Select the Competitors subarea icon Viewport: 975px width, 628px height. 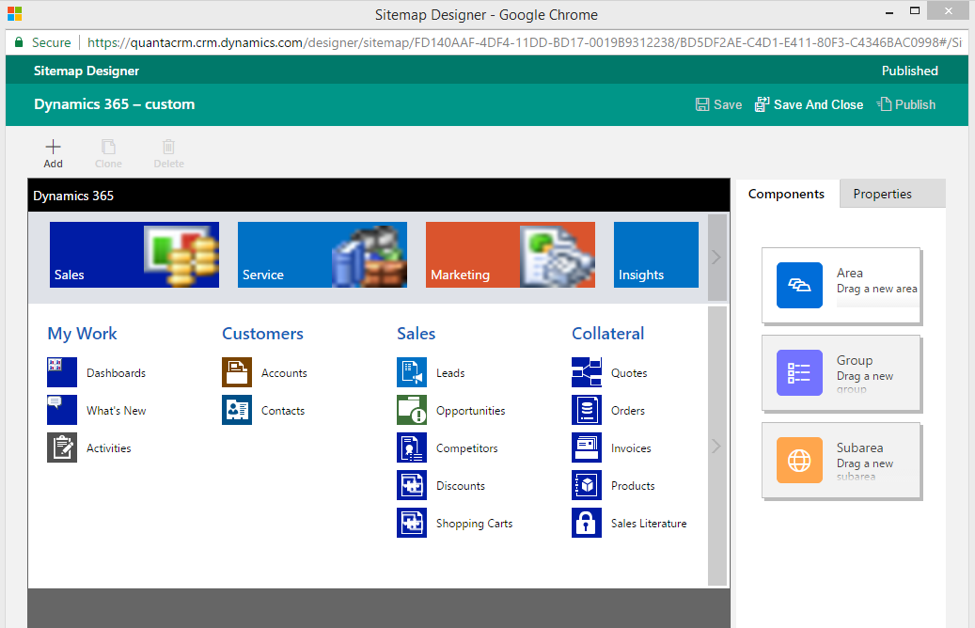[412, 448]
